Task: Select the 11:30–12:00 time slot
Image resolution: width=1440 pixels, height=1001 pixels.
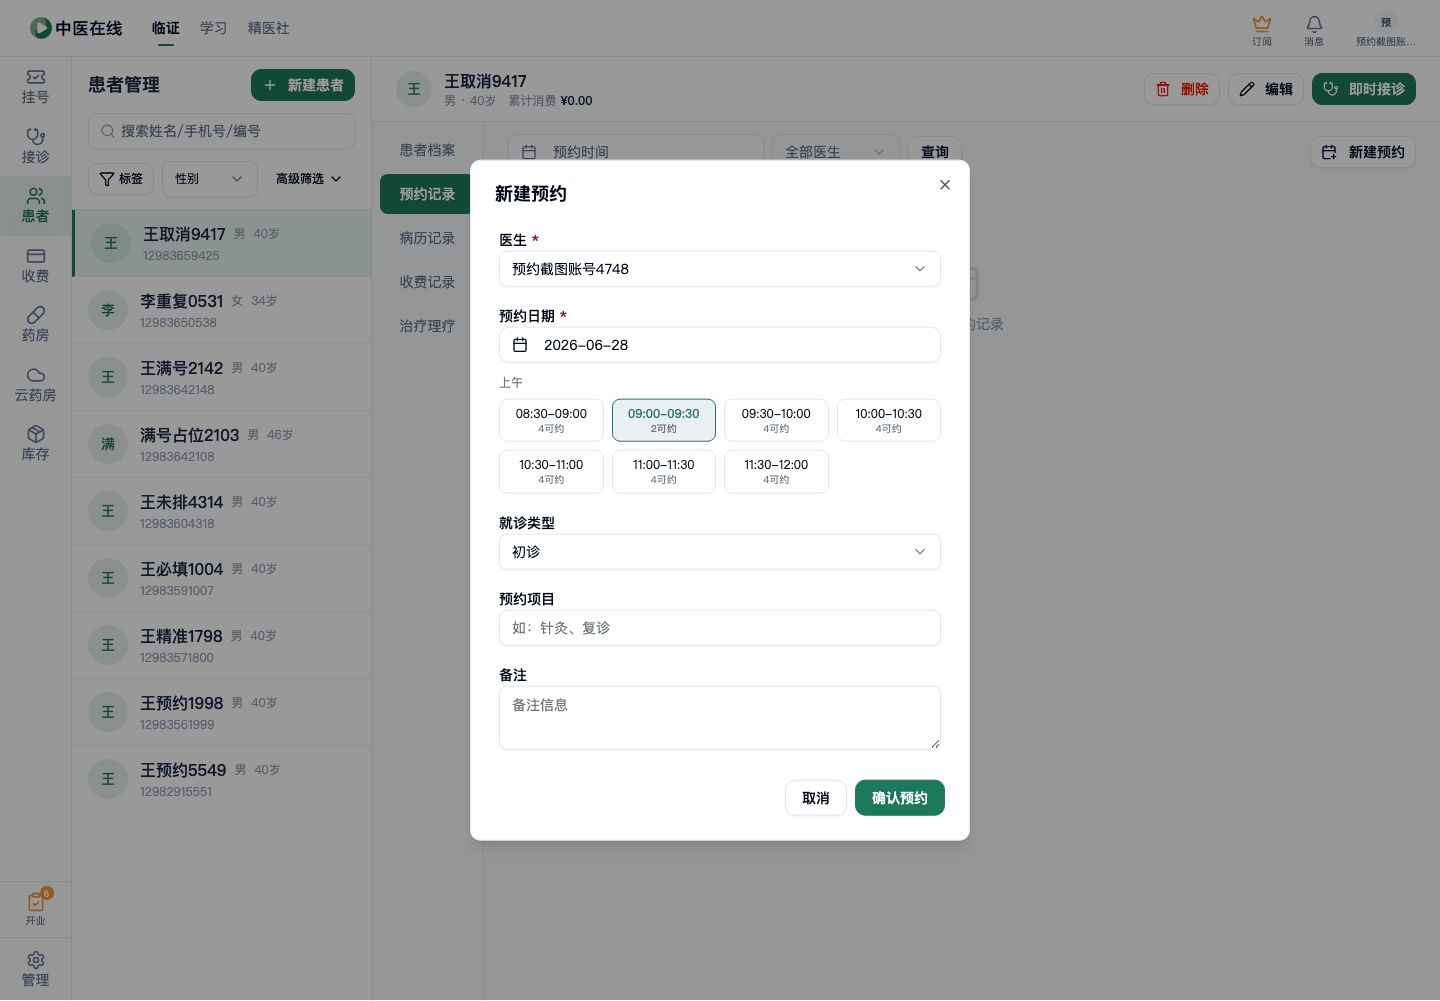Action: [x=776, y=471]
